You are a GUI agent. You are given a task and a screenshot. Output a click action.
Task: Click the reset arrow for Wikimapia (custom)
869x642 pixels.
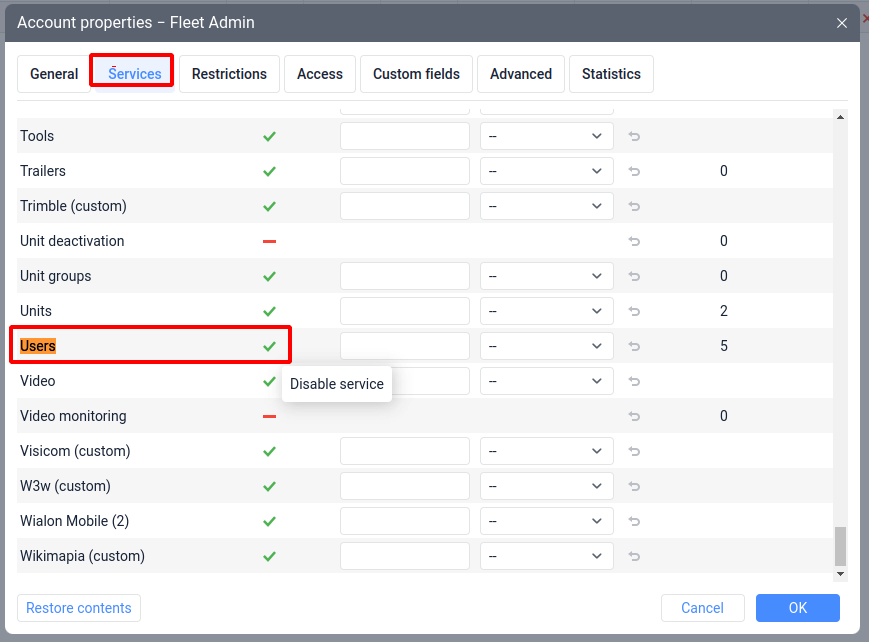click(x=634, y=556)
